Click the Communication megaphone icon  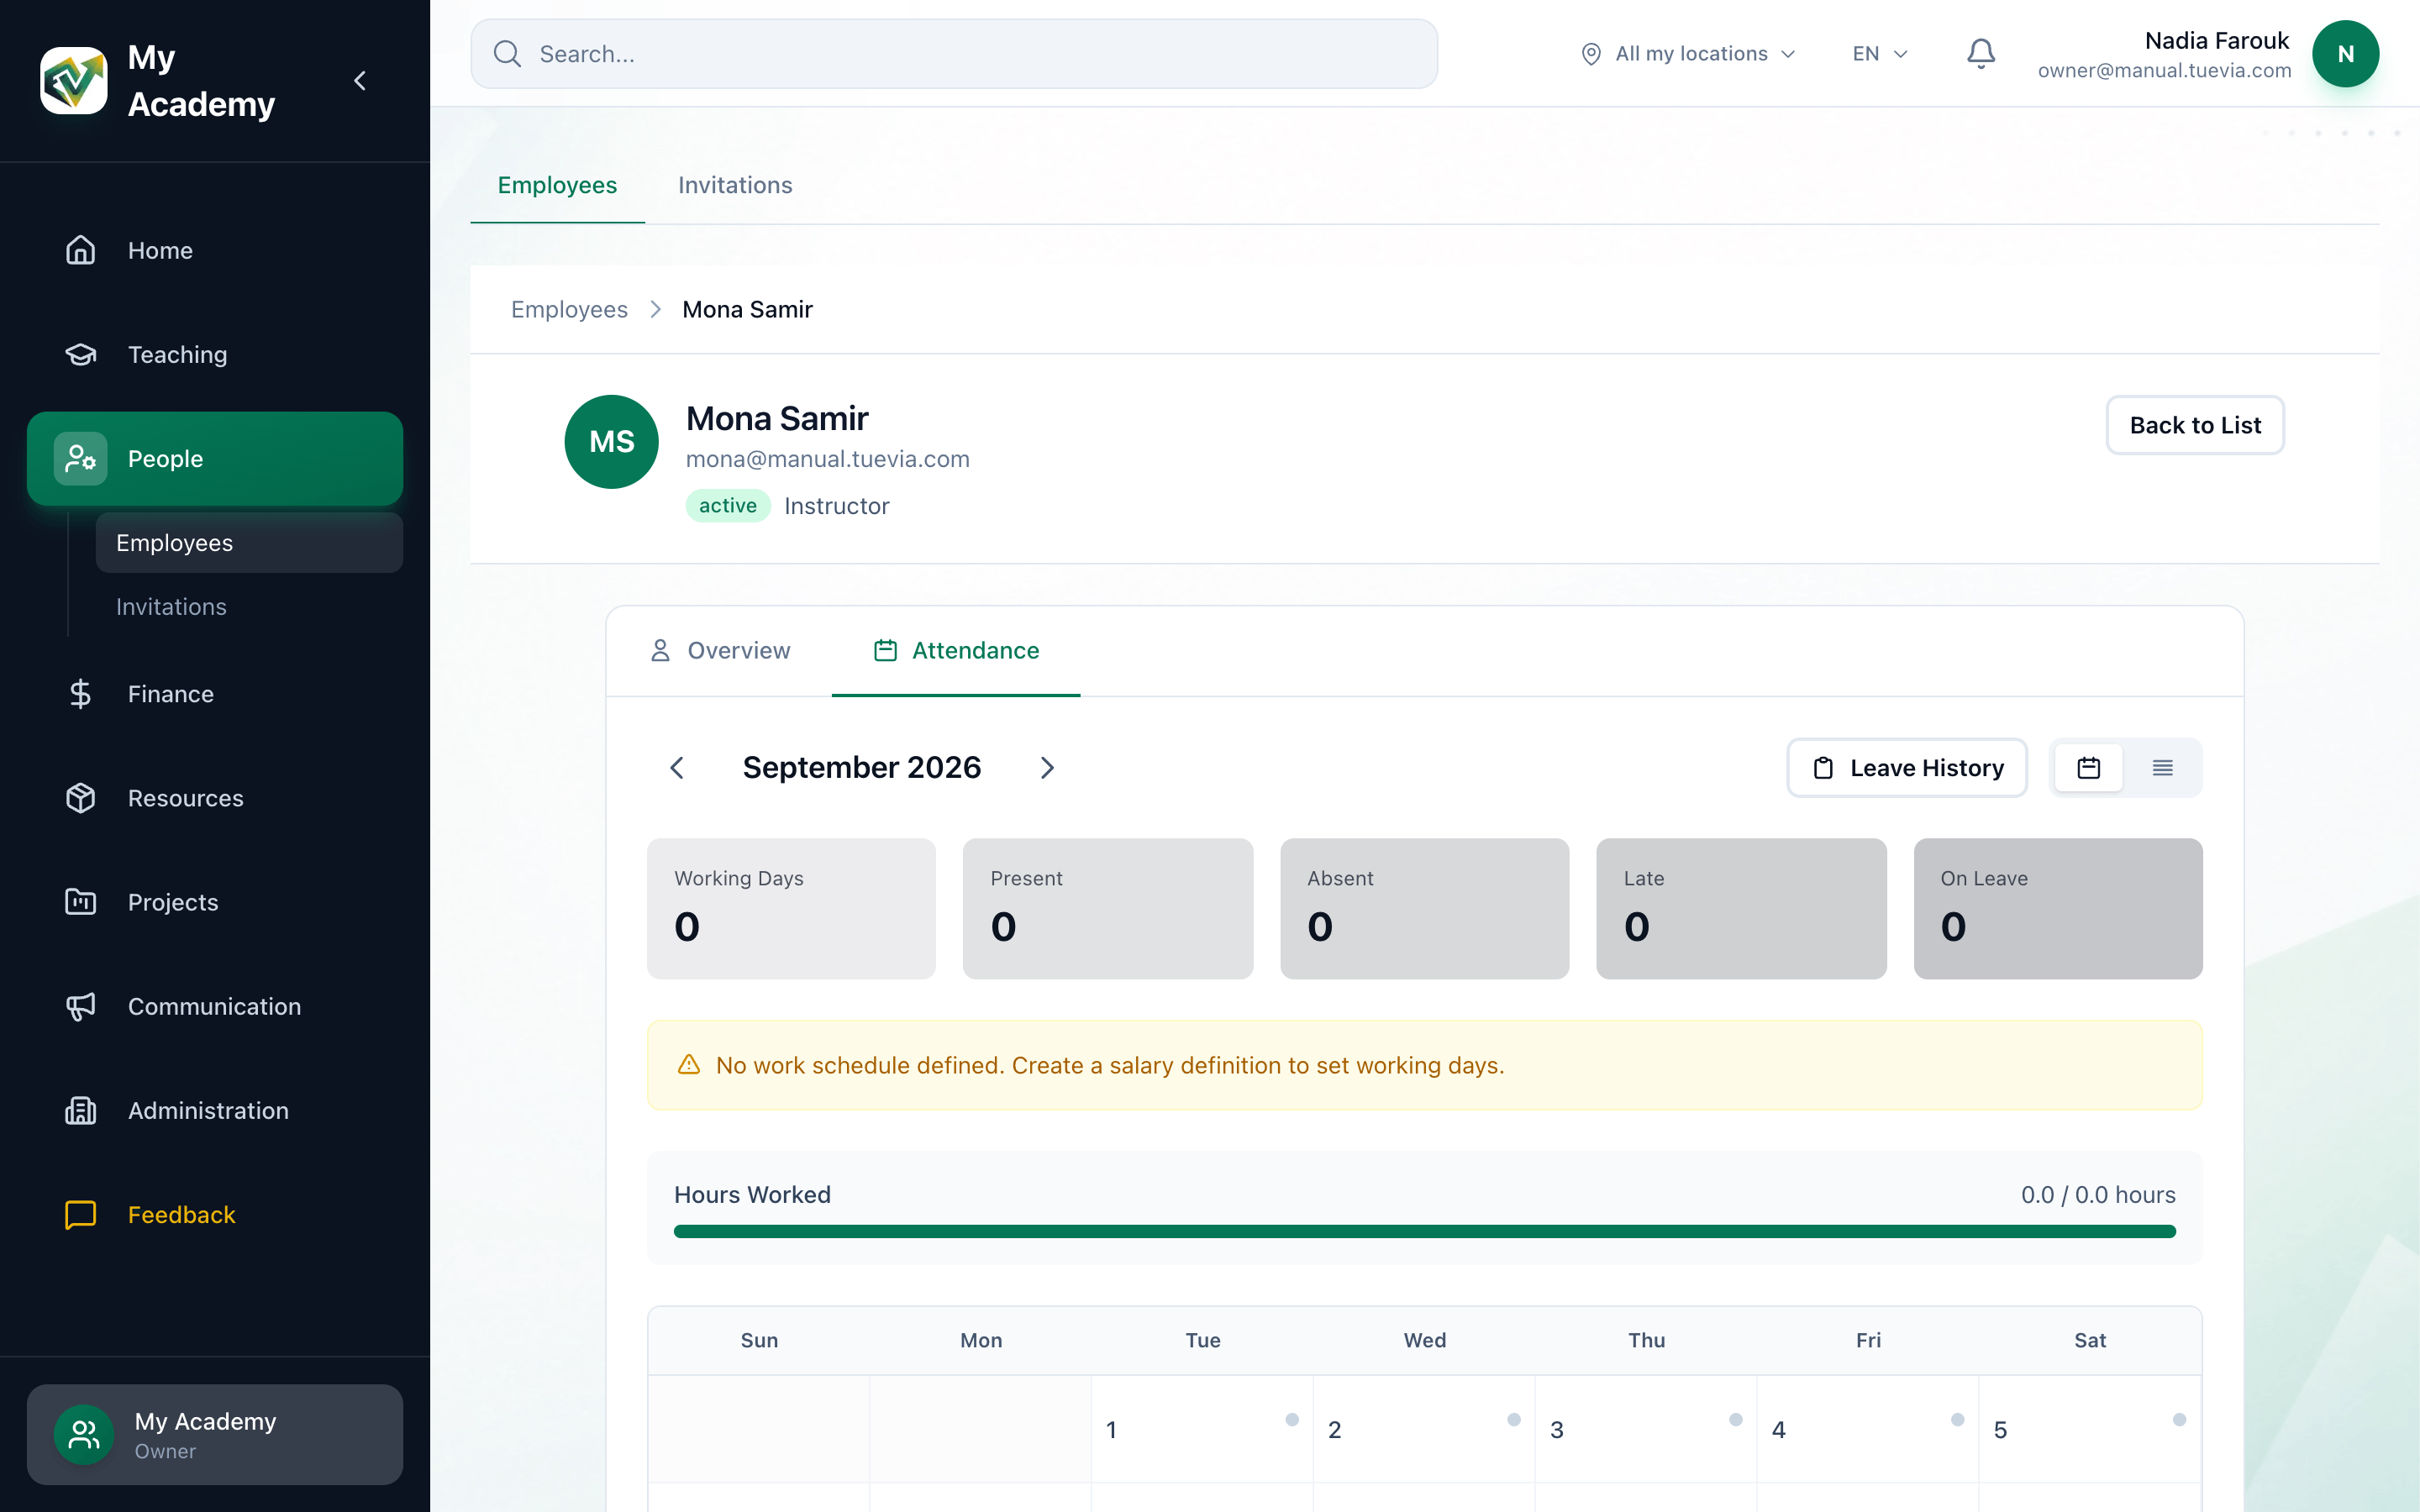81,1006
